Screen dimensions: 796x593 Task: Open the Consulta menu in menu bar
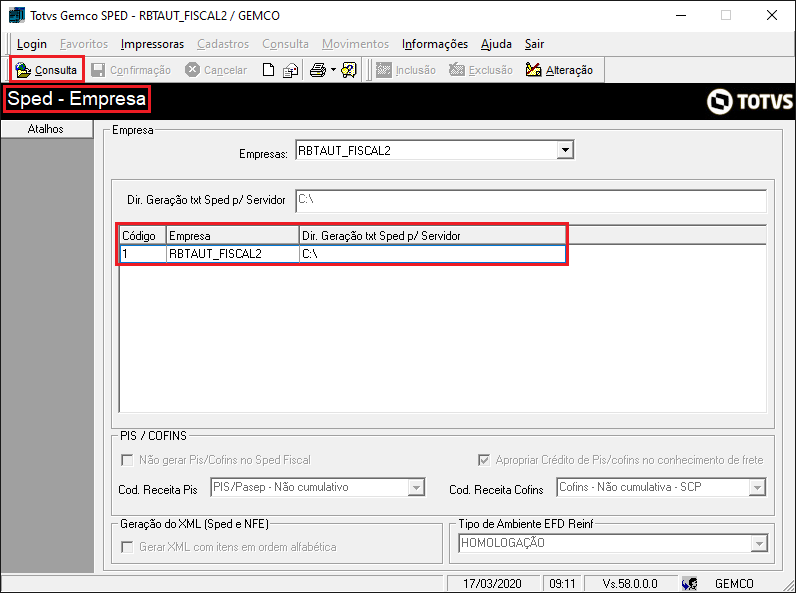click(x=285, y=44)
